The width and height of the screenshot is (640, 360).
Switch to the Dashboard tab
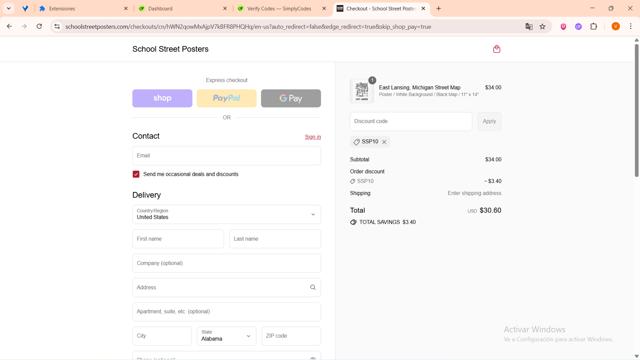tap(180, 9)
